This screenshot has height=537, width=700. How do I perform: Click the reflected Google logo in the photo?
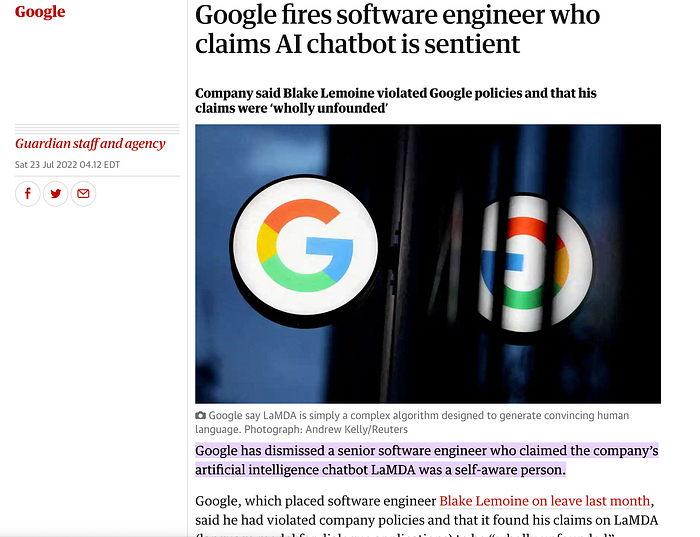[x=534, y=264]
